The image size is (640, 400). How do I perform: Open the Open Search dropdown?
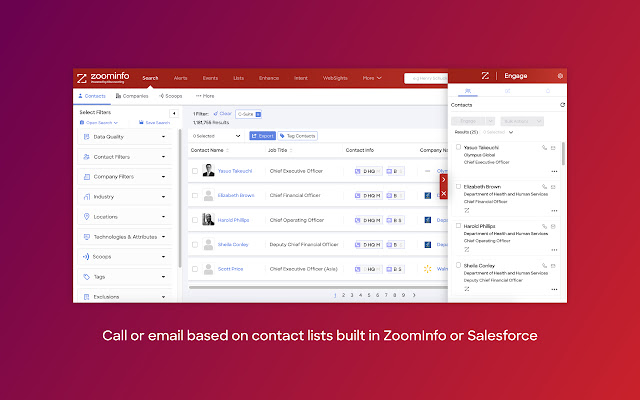[99, 122]
